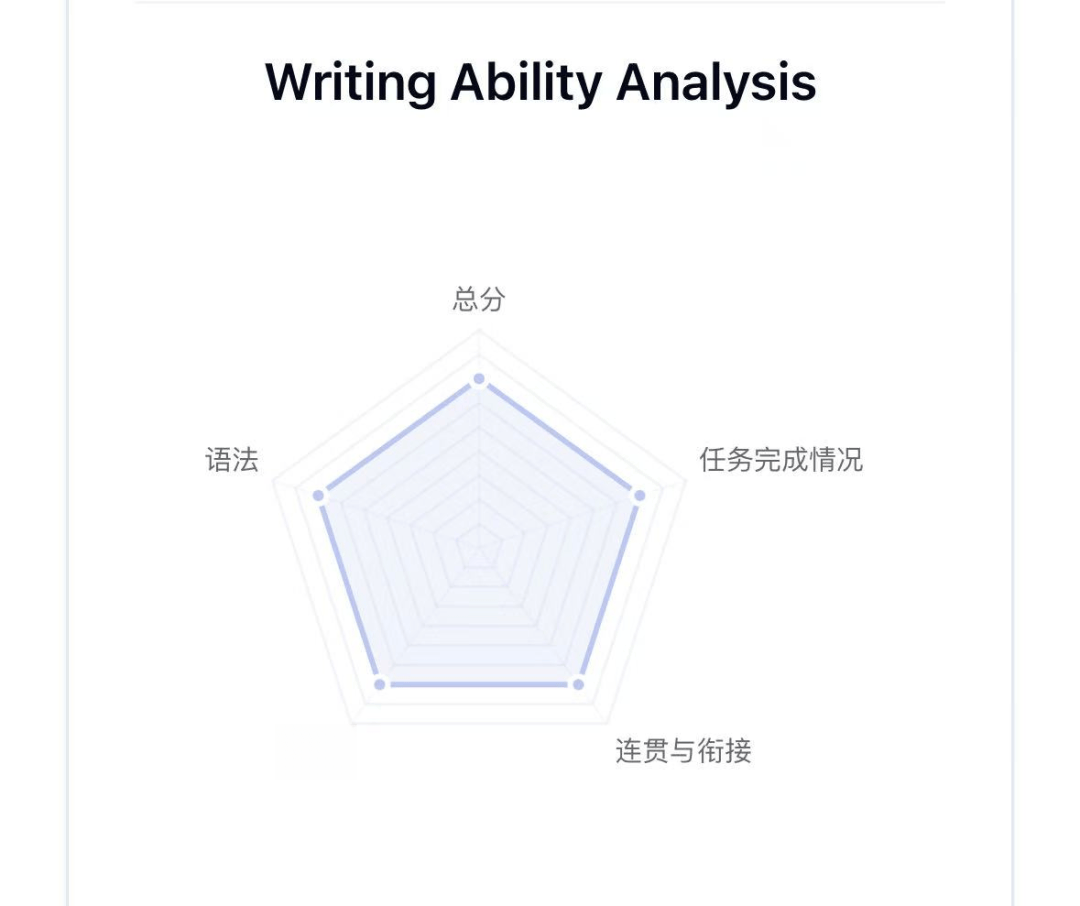Click the outer pentagon vertex near 连贯与衔接
The width and height of the screenshot is (1080, 906).
(x=606, y=723)
